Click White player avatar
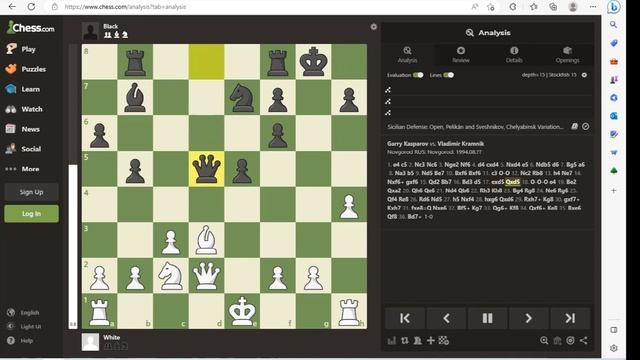This screenshot has height=360, width=640. [x=90, y=342]
